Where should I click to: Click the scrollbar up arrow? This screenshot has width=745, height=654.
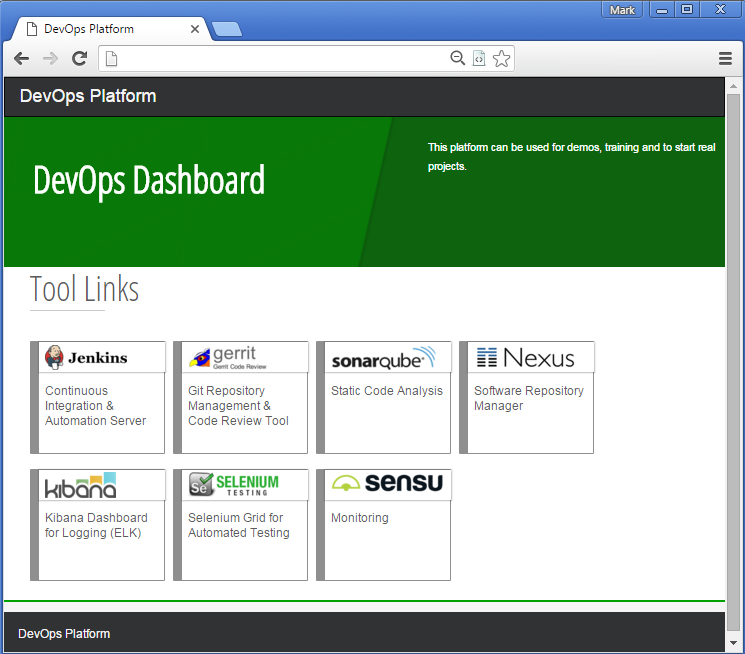click(x=734, y=86)
